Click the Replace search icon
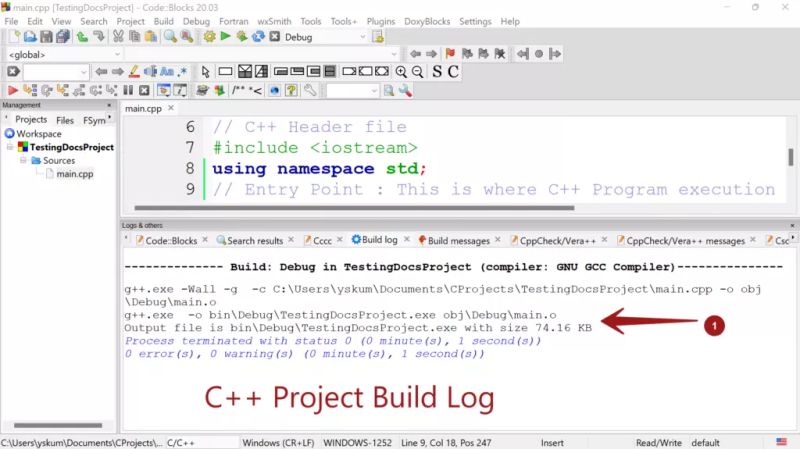 point(187,37)
